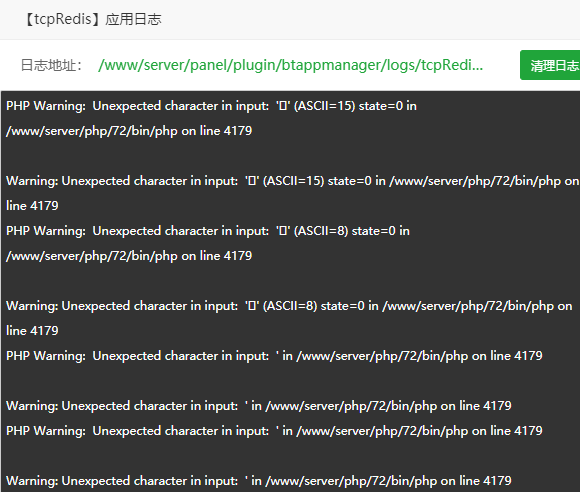580x492 pixels.
Task: Click the first PHP Warning ASCII=15 line
Action: pos(211,106)
